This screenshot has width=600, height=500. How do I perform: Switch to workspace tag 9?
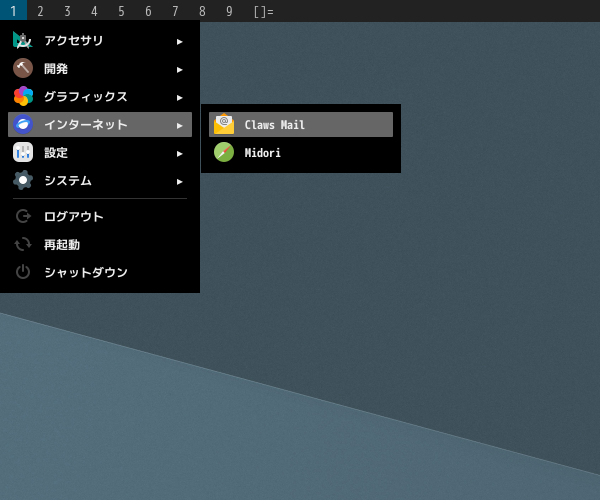pos(229,11)
